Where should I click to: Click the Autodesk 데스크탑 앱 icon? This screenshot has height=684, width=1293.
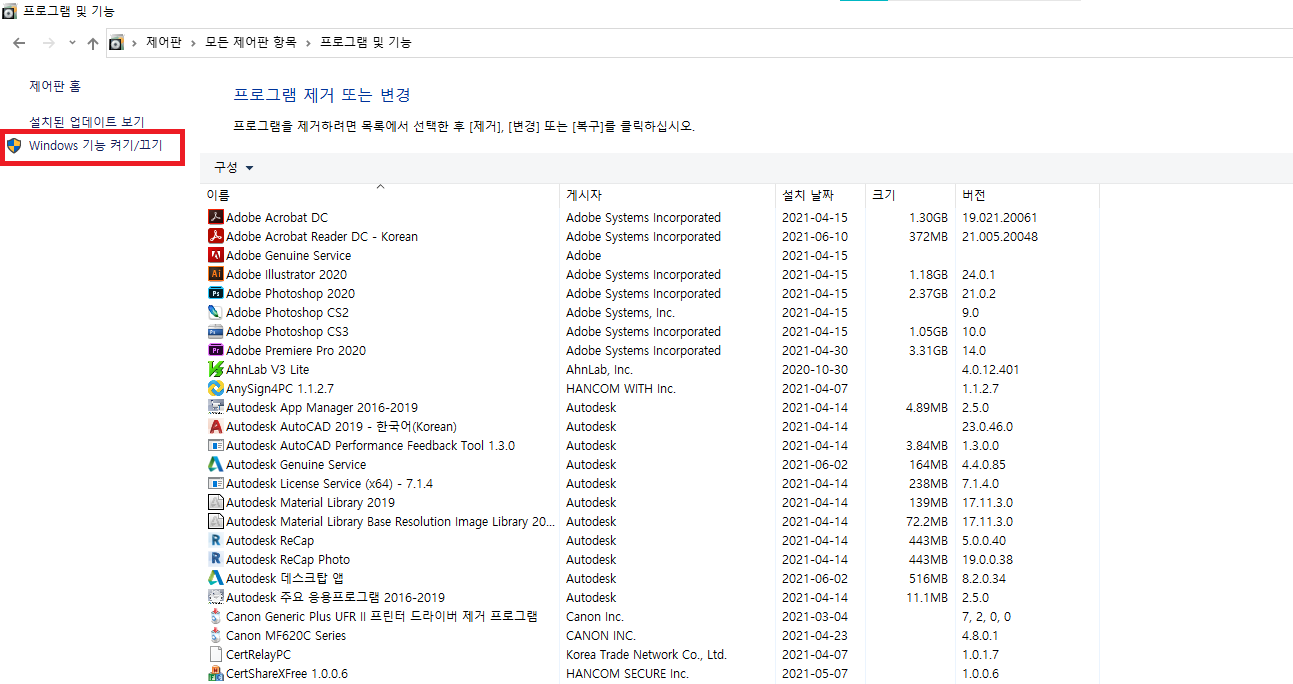pyautogui.click(x=215, y=578)
